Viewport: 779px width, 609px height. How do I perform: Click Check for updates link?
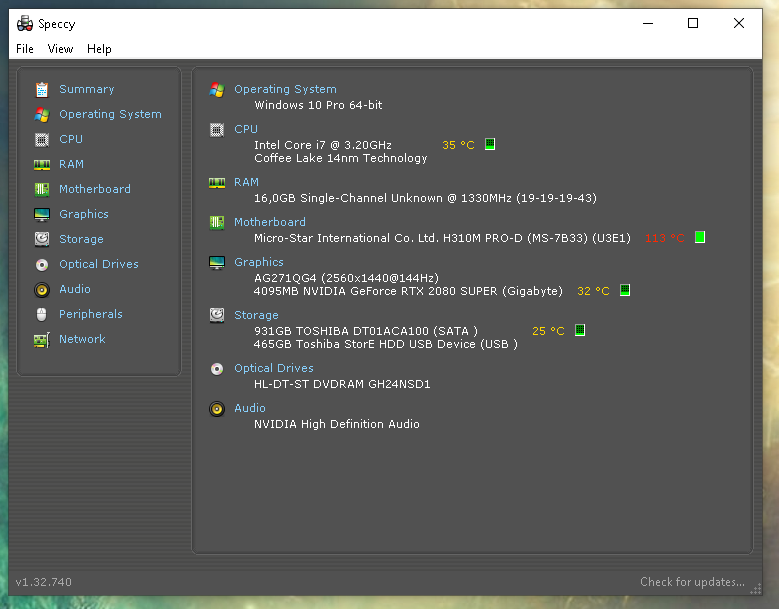tap(693, 582)
